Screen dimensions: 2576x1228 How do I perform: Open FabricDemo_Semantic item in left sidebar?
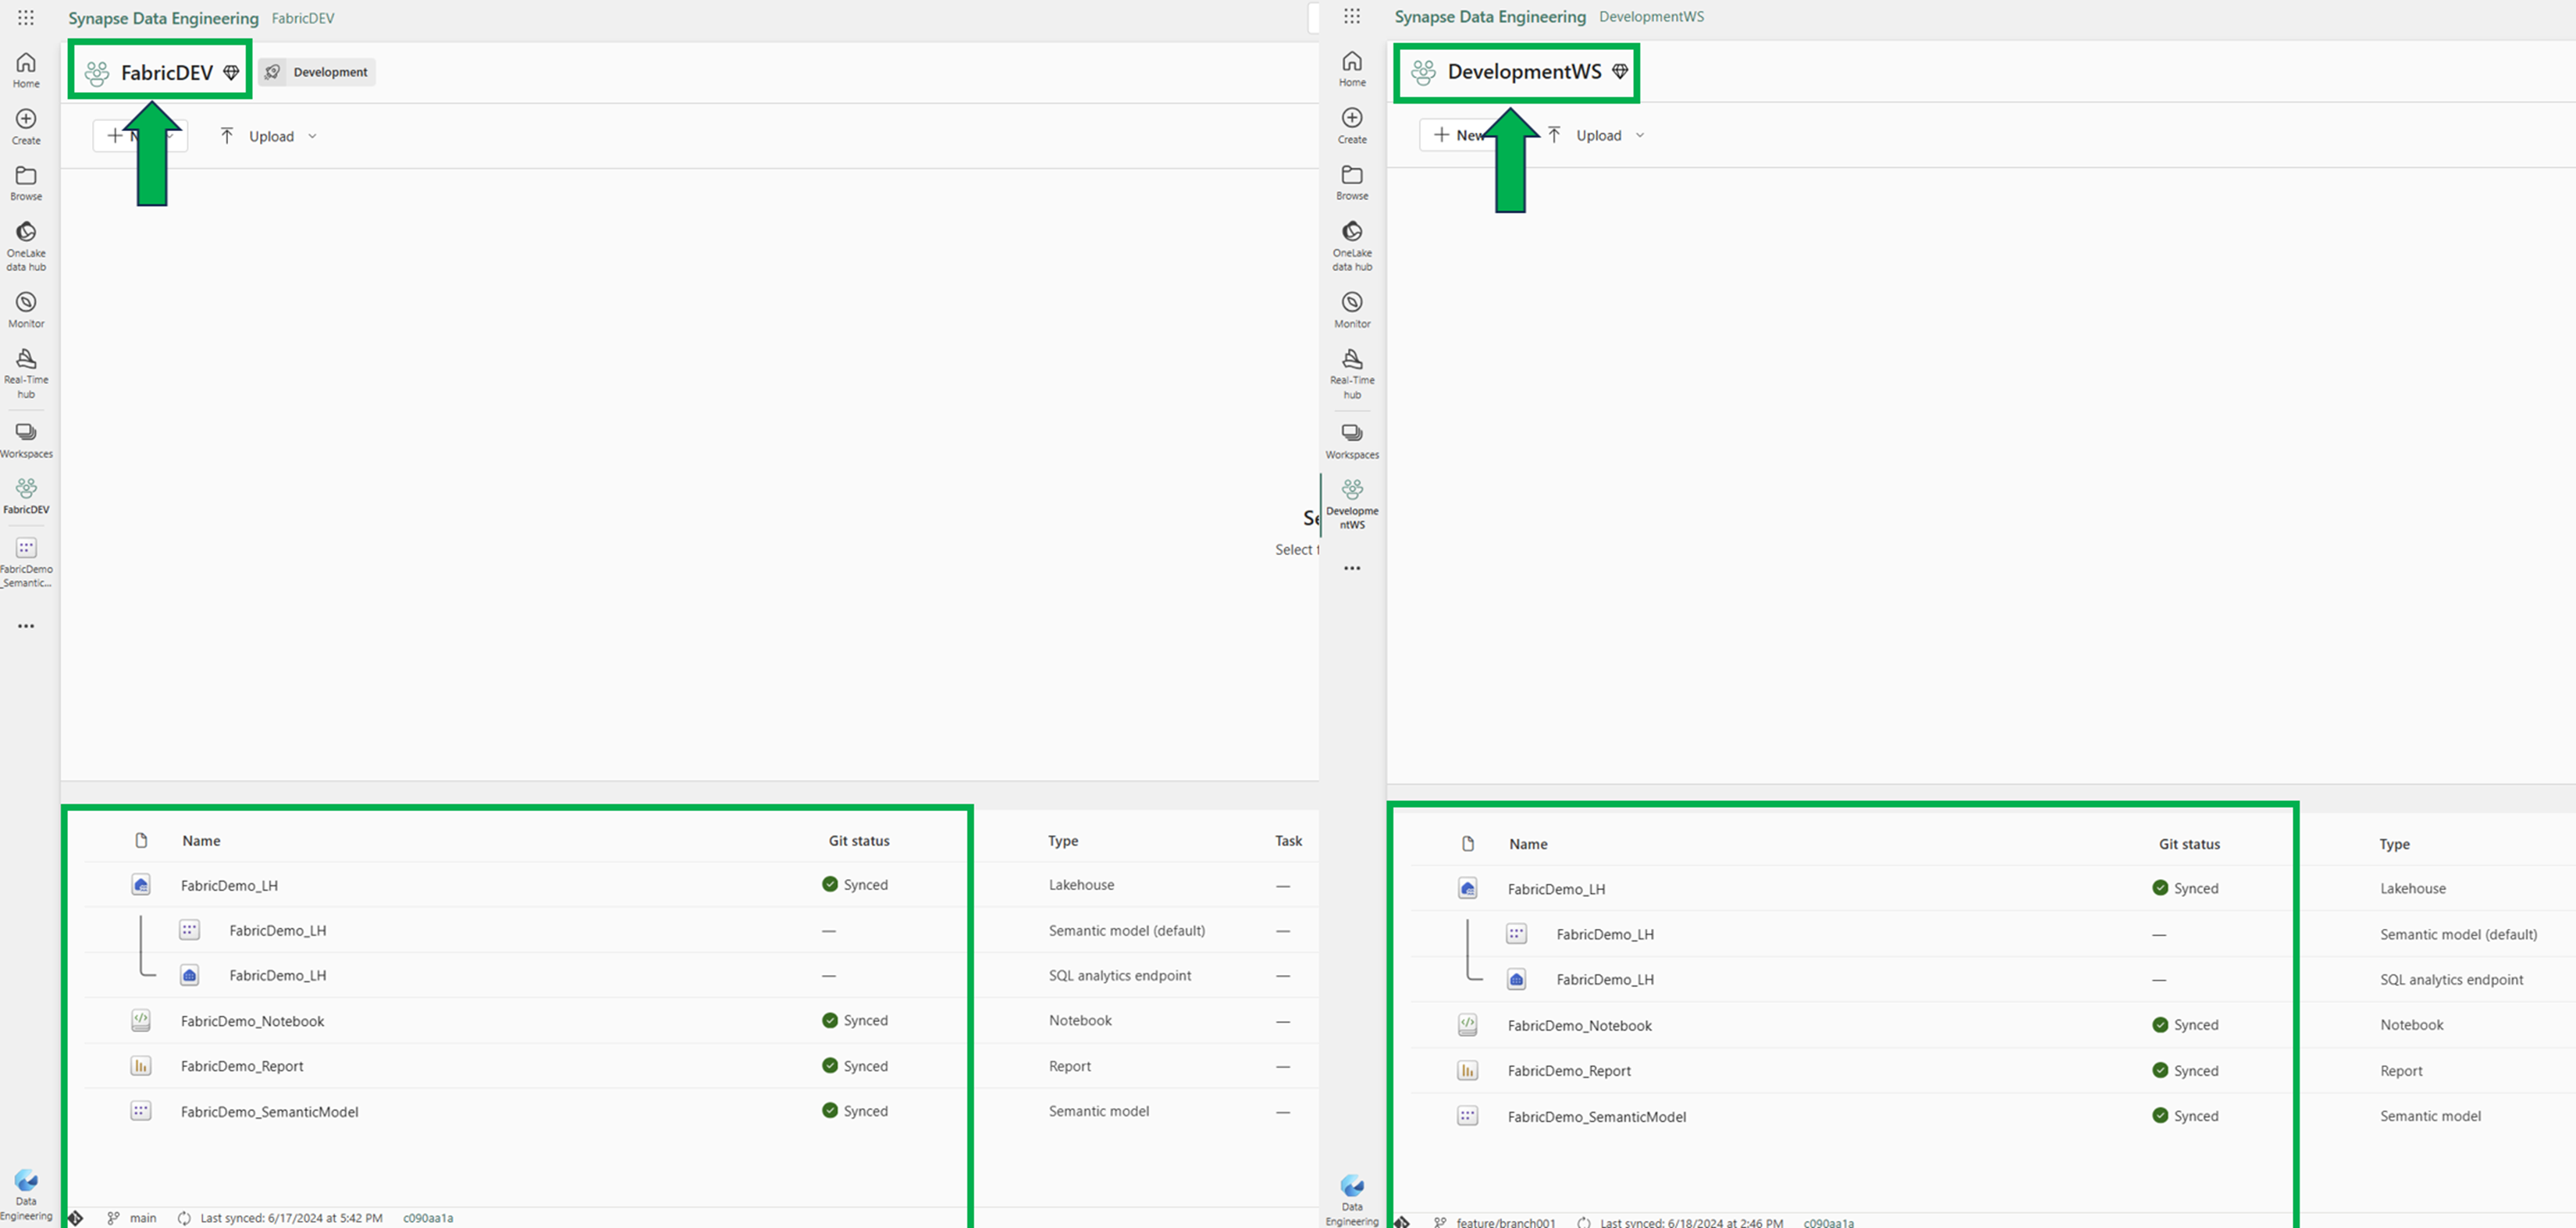[x=26, y=562]
